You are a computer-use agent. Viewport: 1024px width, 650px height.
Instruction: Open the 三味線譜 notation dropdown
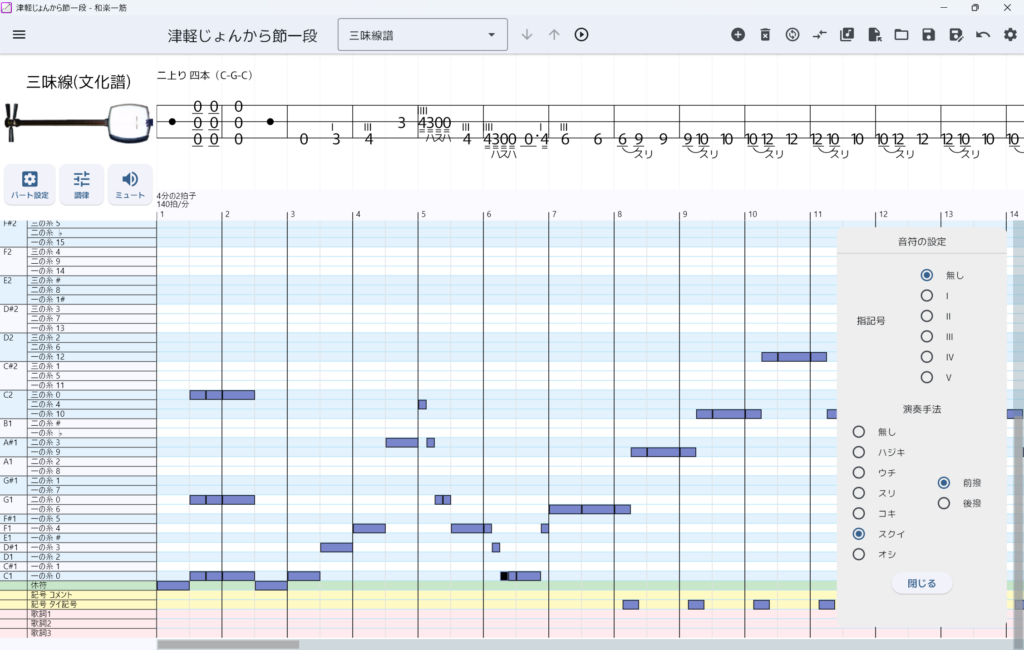(423, 35)
